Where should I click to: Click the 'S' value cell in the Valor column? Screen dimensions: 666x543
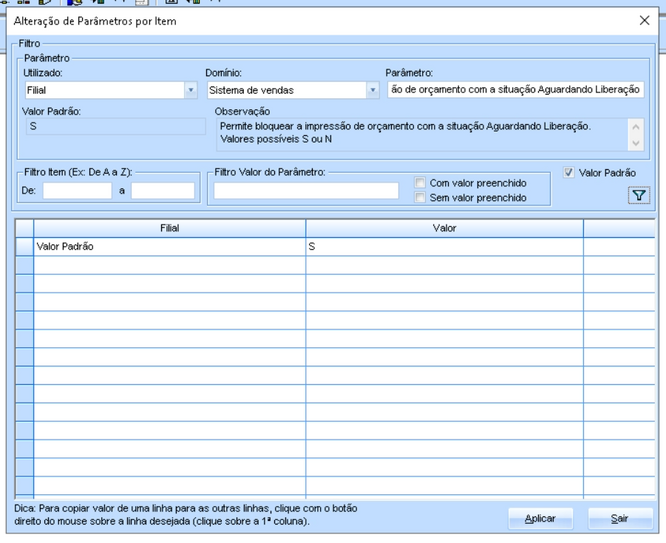point(444,246)
